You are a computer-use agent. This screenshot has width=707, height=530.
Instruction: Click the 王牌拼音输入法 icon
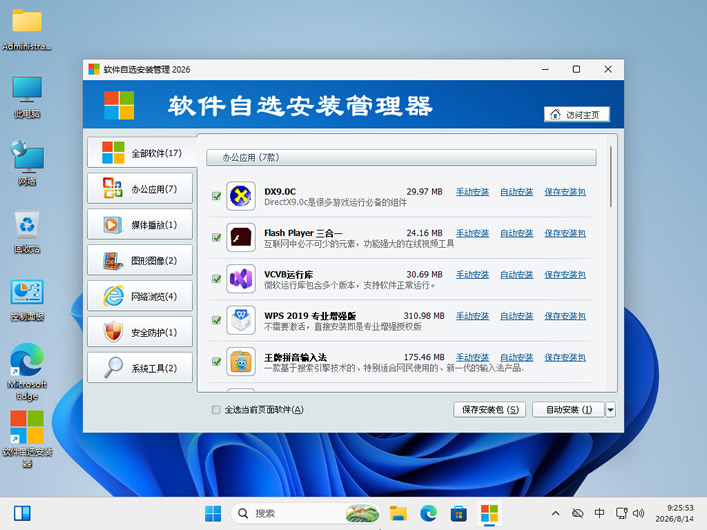point(241,362)
